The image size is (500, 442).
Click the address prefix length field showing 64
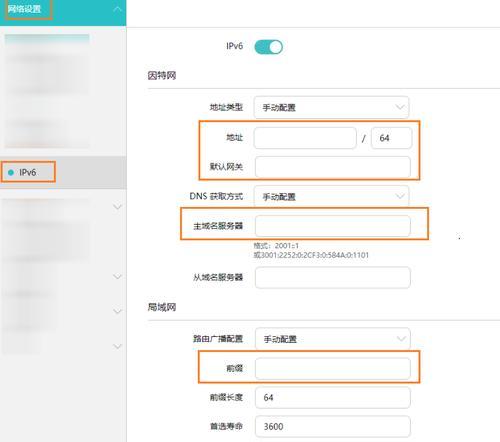click(x=391, y=138)
